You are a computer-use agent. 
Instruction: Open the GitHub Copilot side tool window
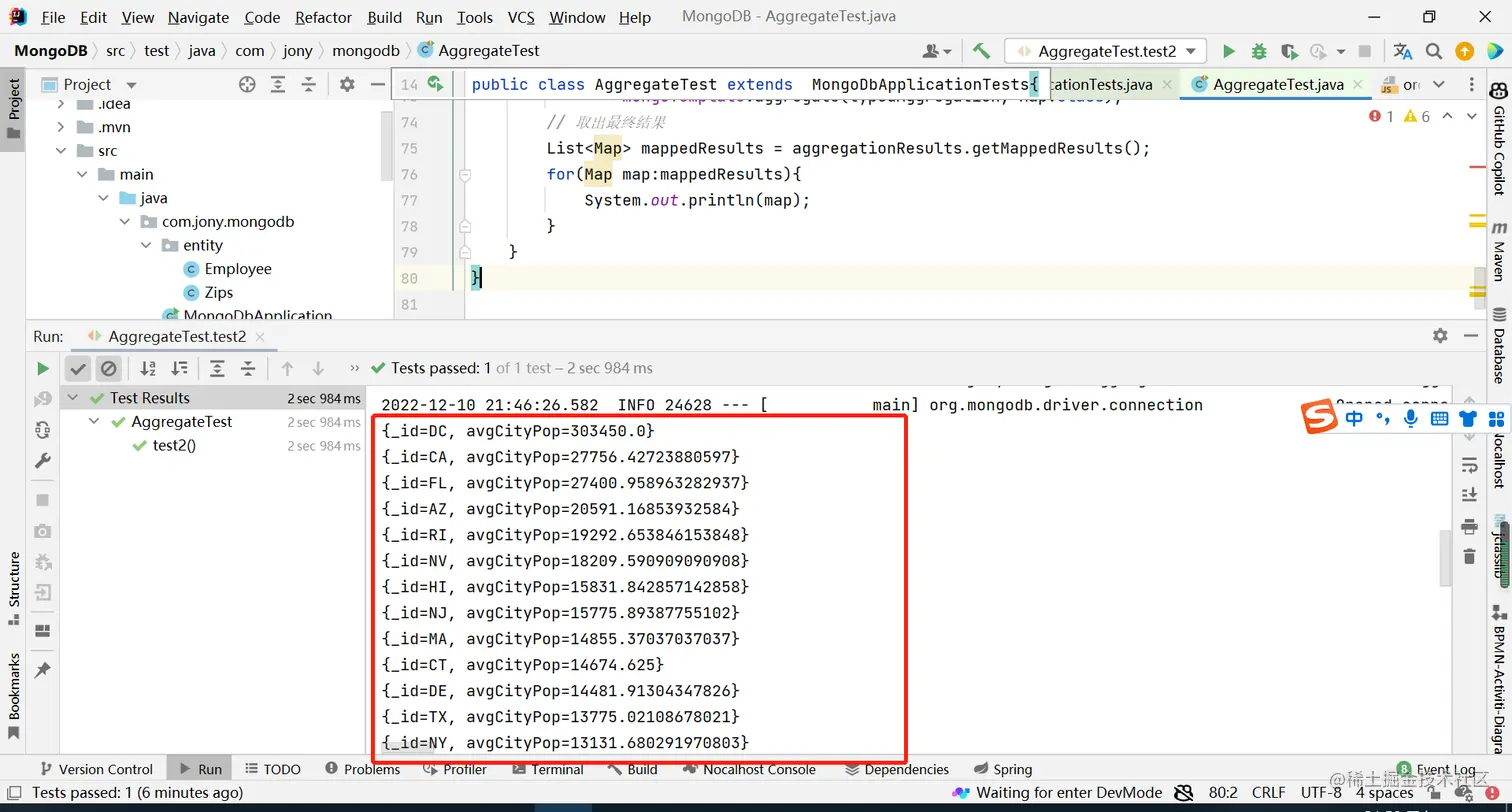(1499, 140)
